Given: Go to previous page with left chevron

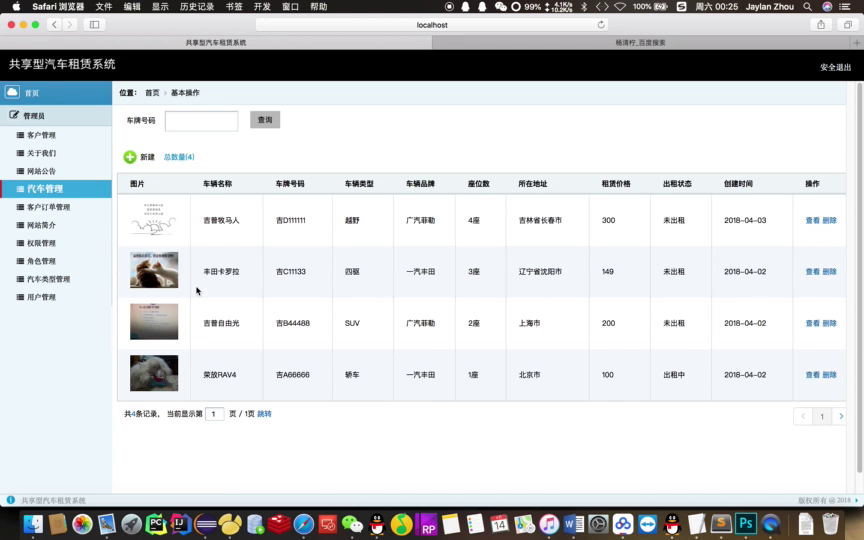Looking at the screenshot, I should [803, 417].
